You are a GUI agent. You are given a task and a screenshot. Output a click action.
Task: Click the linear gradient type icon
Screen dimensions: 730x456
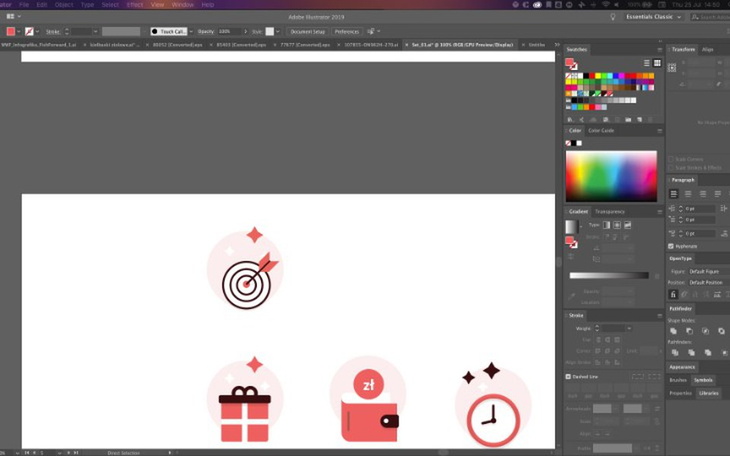coord(605,225)
